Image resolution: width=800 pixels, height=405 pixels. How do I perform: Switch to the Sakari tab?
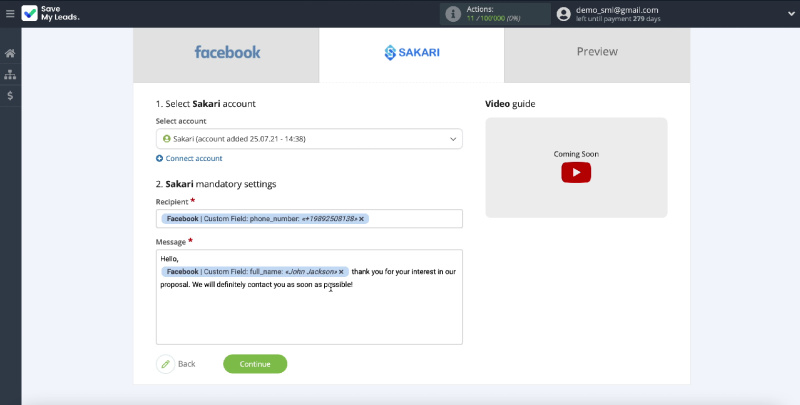pos(411,53)
